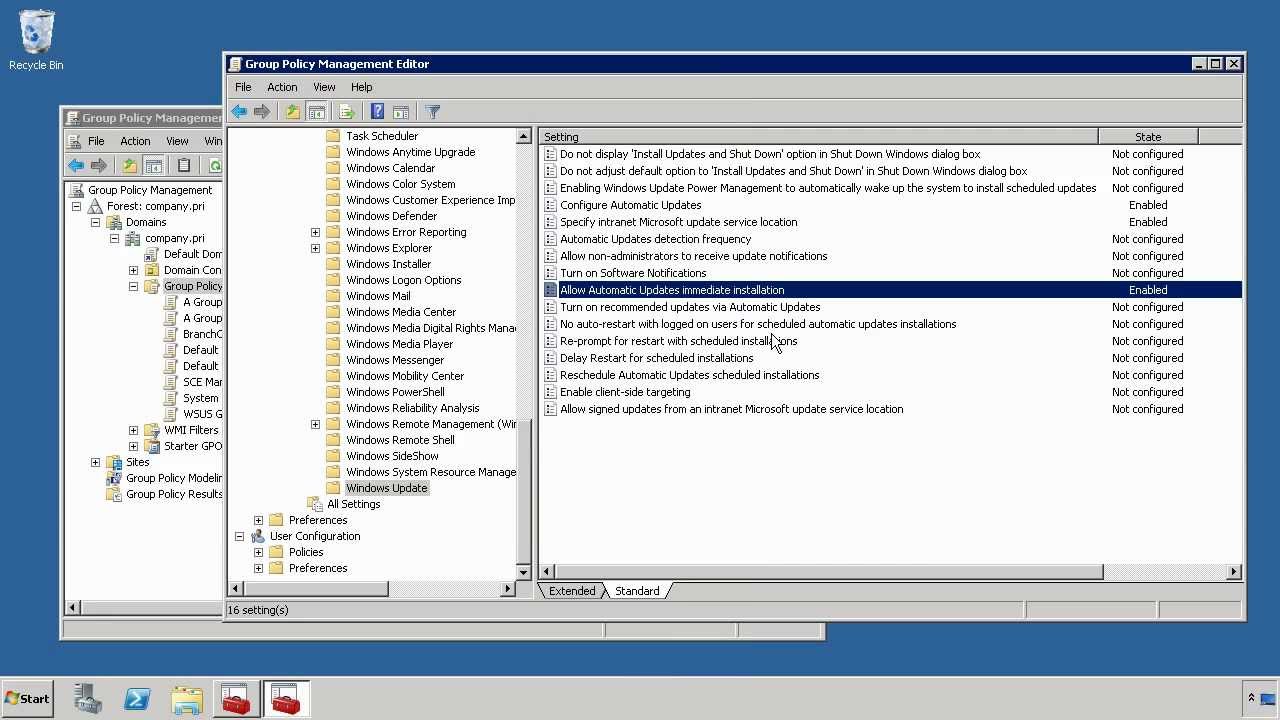Click the right arrow of settings list horizontal scrollbar

1233,572
